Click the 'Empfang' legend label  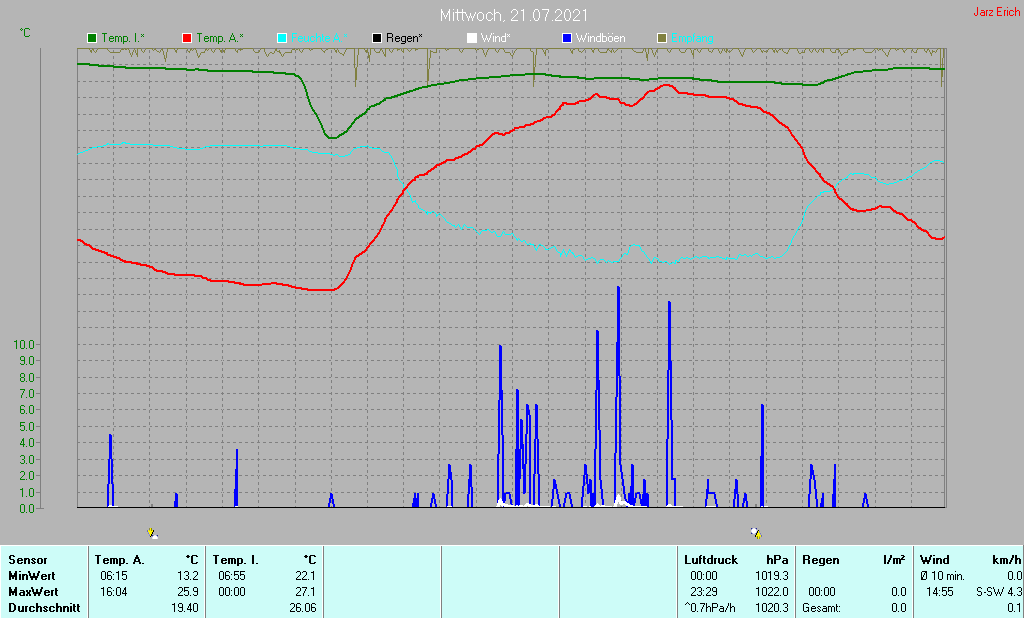(692, 39)
